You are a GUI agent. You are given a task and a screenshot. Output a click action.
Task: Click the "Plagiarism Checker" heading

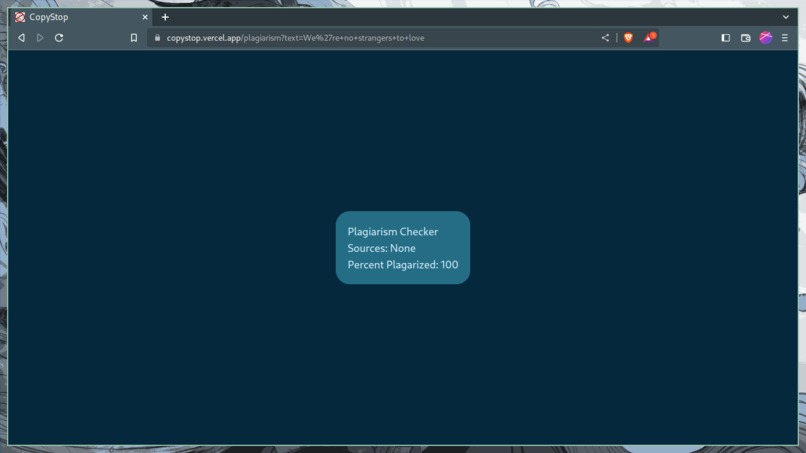tap(393, 231)
